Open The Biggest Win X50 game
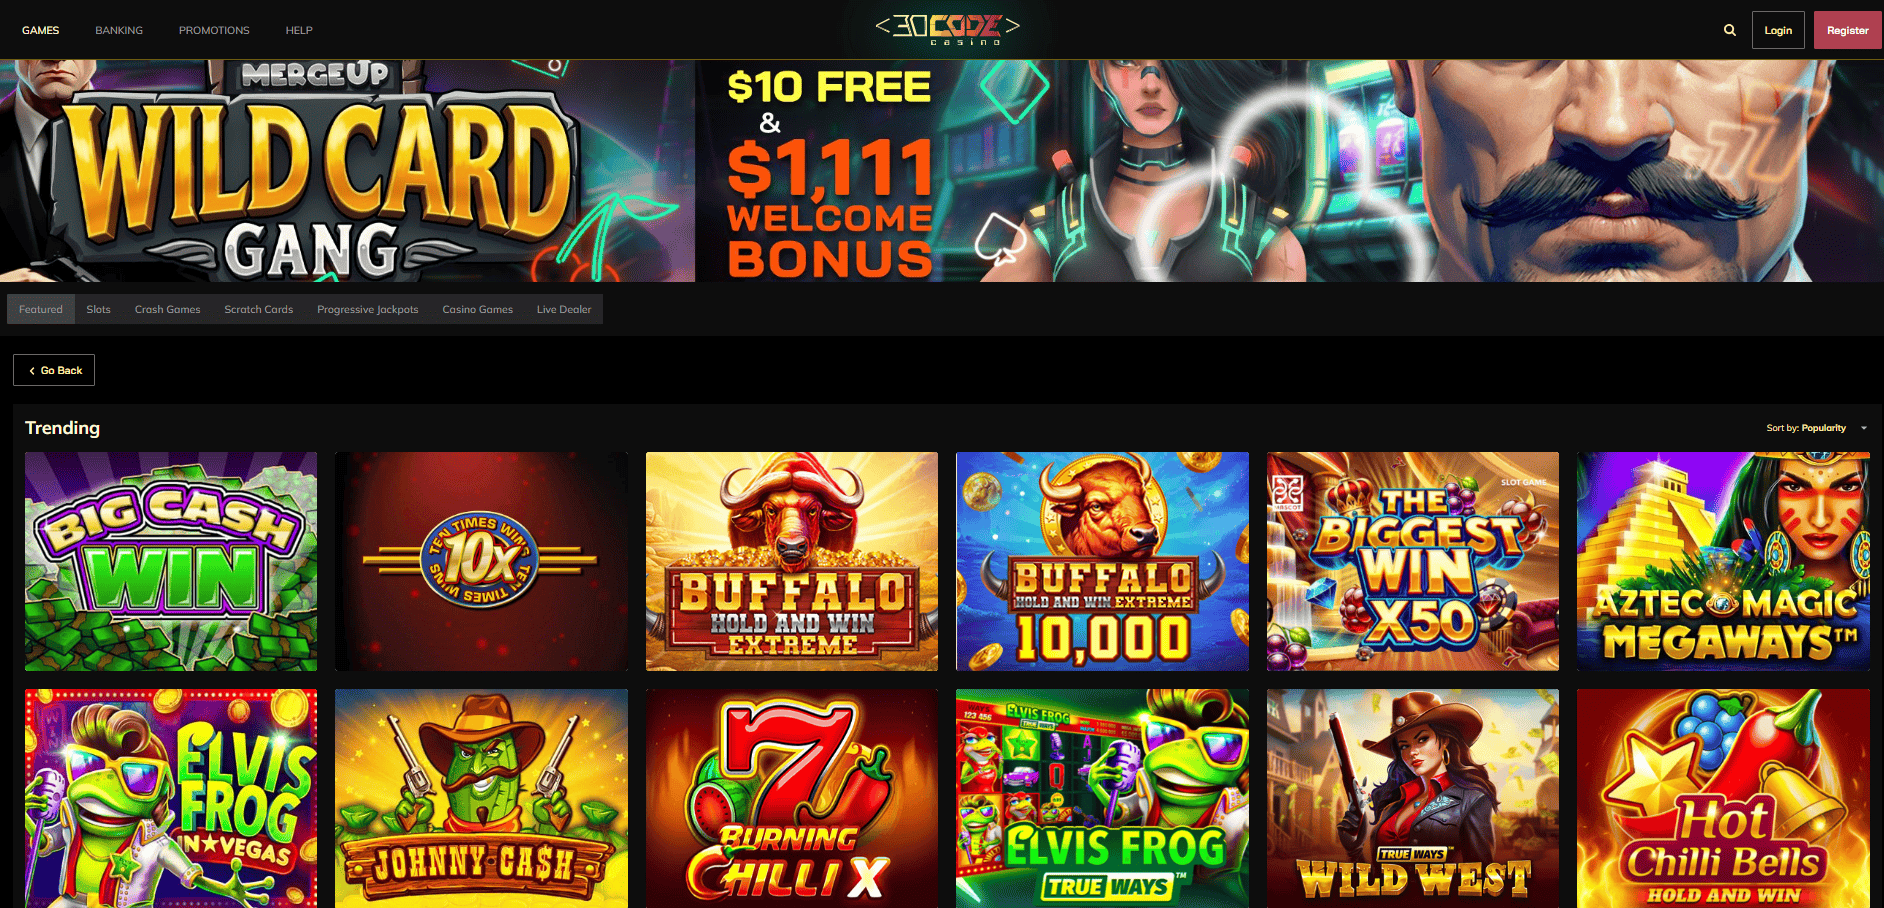 click(x=1412, y=561)
